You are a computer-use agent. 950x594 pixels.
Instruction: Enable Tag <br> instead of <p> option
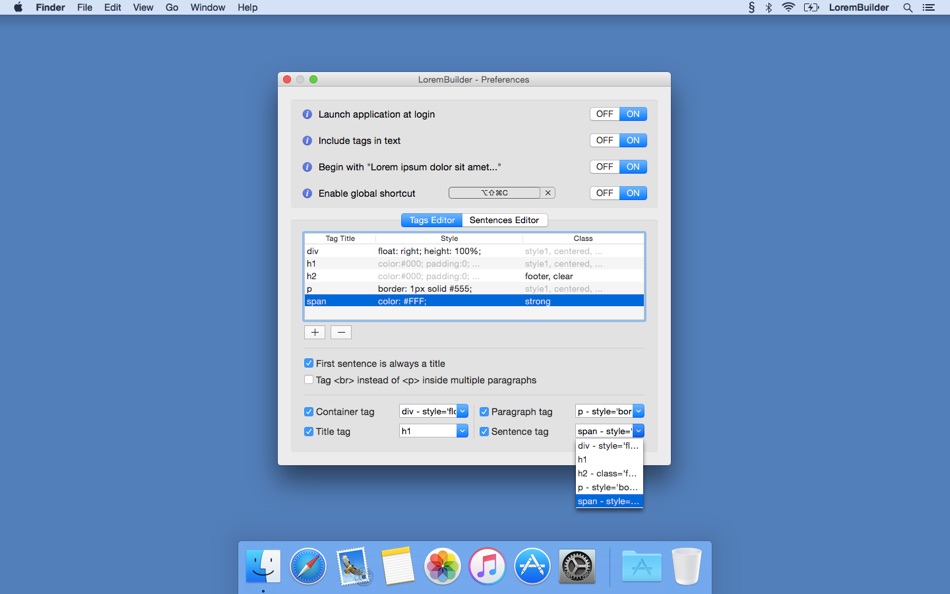[309, 380]
